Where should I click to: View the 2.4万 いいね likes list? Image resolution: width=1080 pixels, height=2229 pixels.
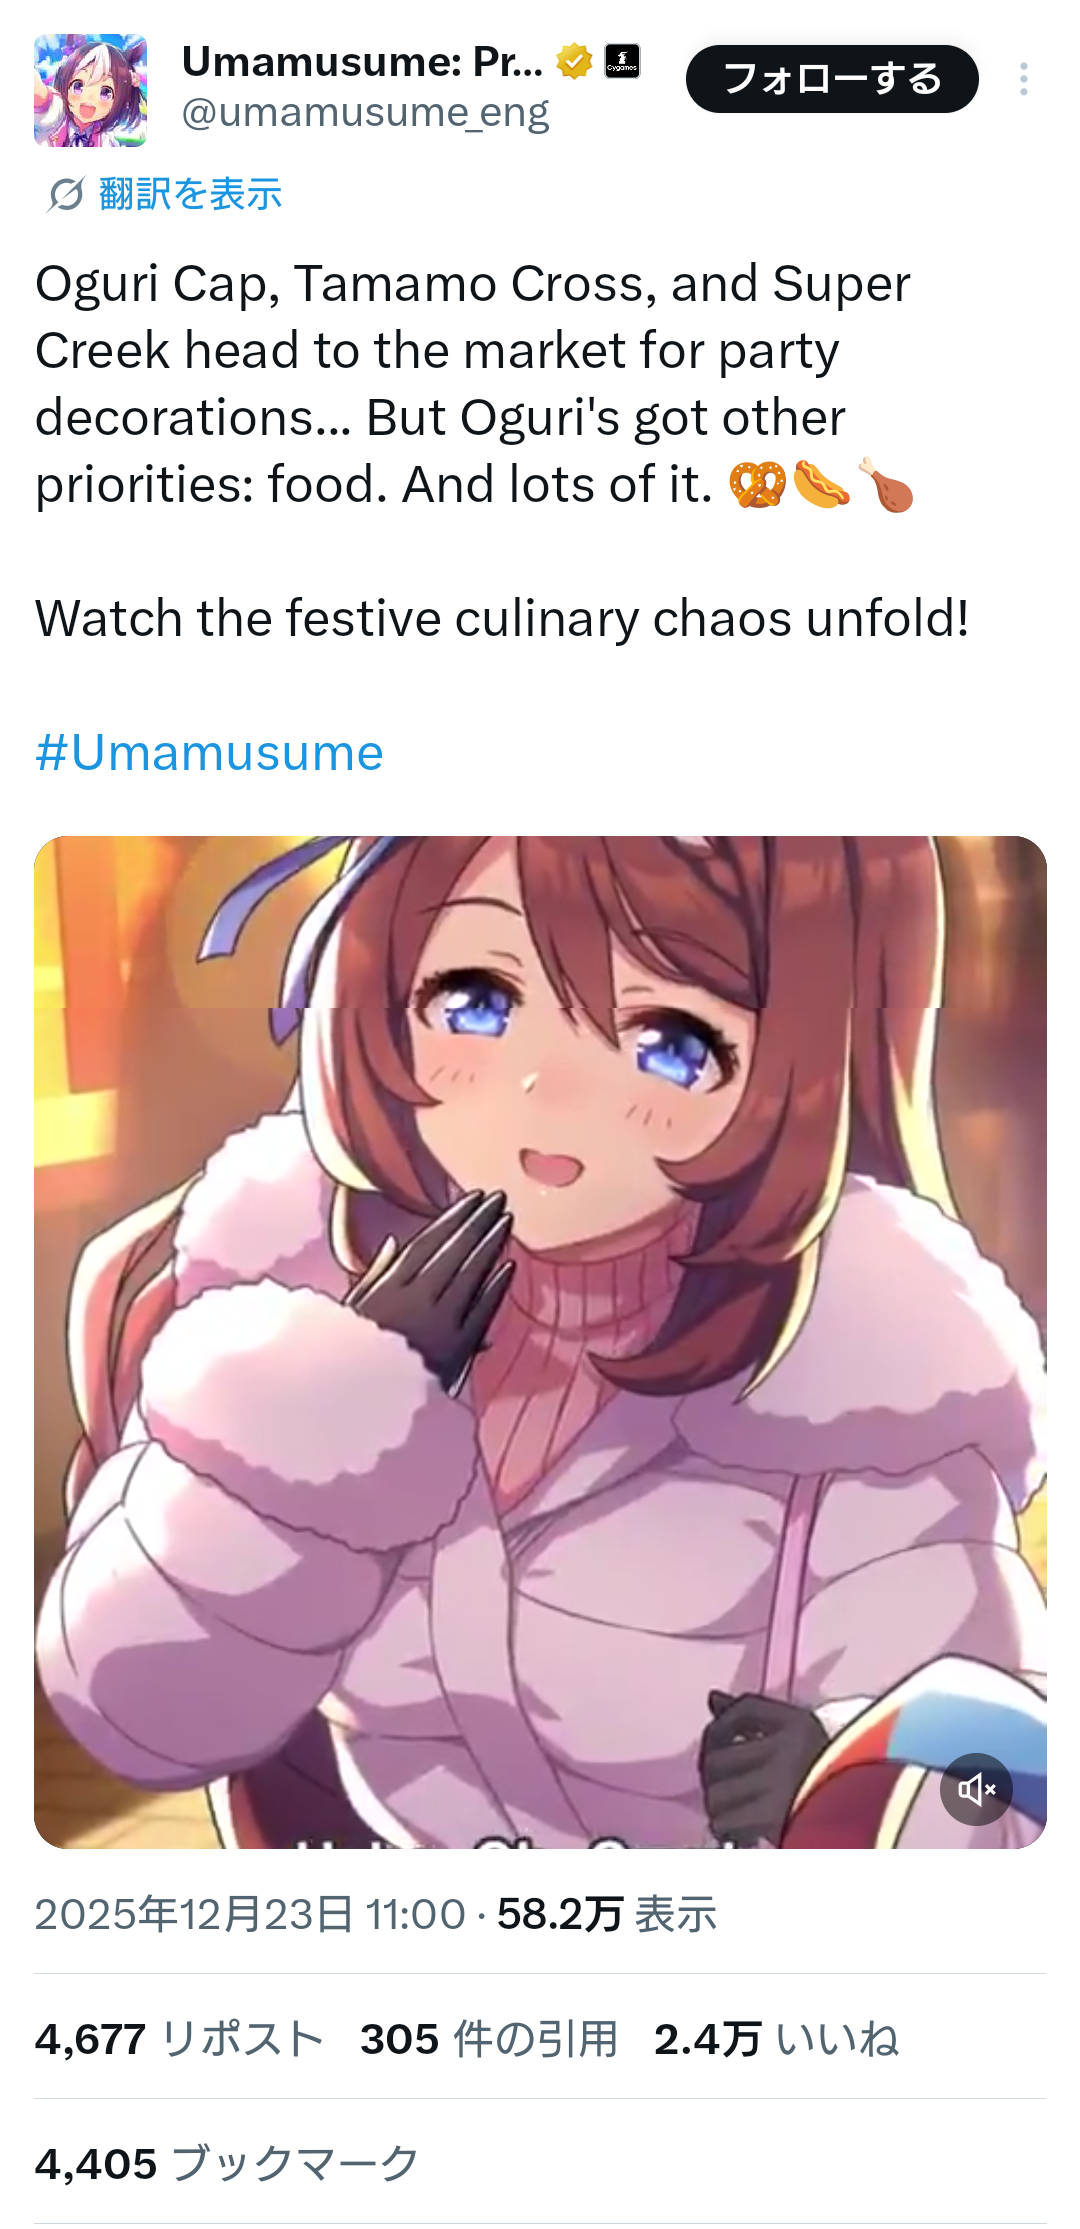click(777, 2039)
